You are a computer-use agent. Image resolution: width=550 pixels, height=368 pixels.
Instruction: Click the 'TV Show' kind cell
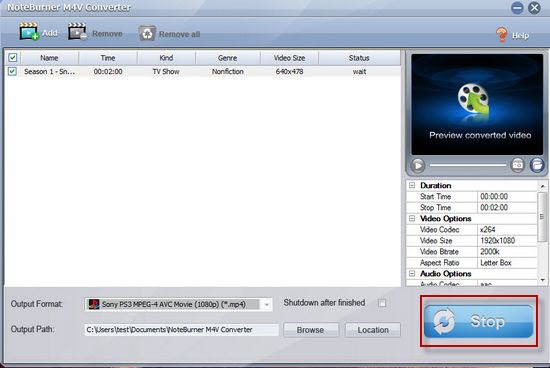(x=166, y=72)
